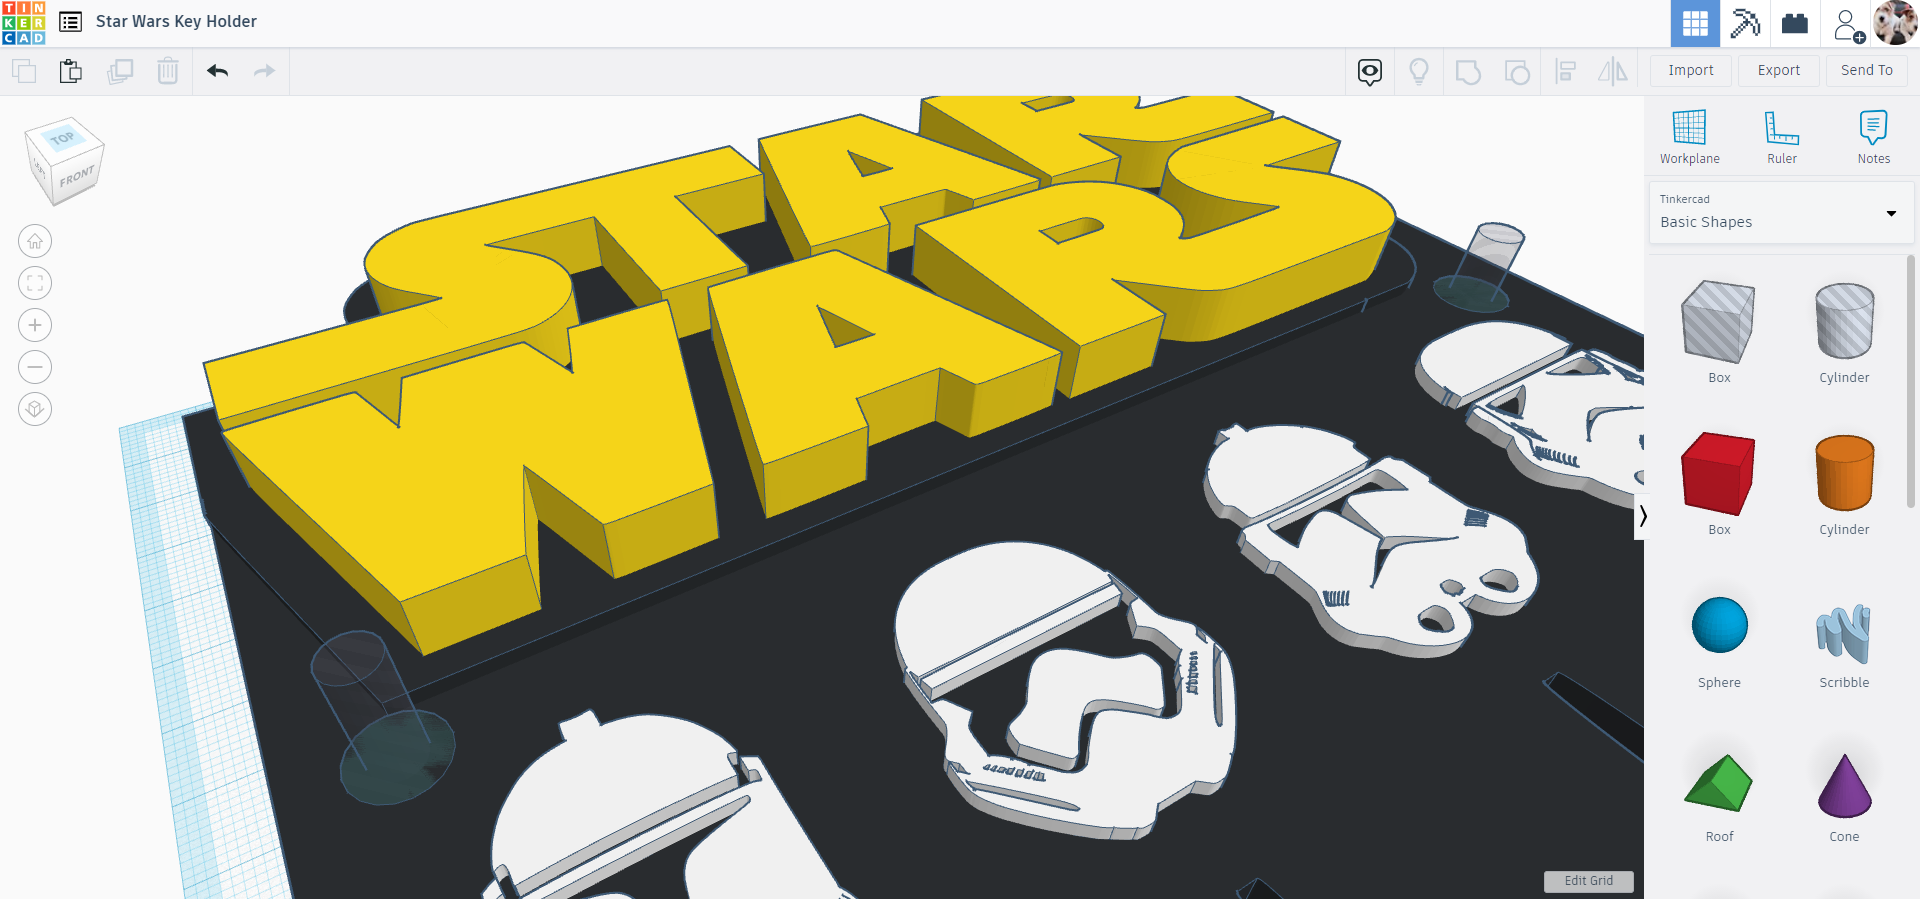Open the Basic Shapes library dropdown
1920x899 pixels.
point(1781,212)
